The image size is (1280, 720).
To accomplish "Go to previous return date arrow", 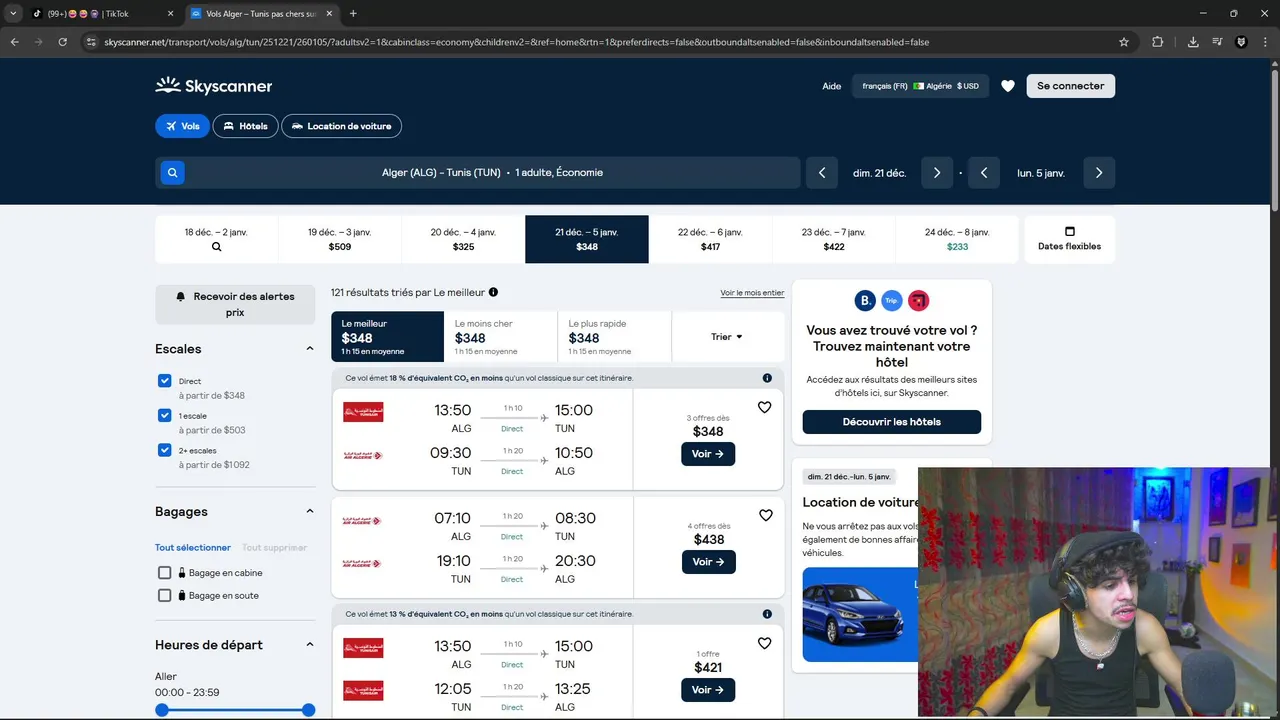I will [984, 173].
